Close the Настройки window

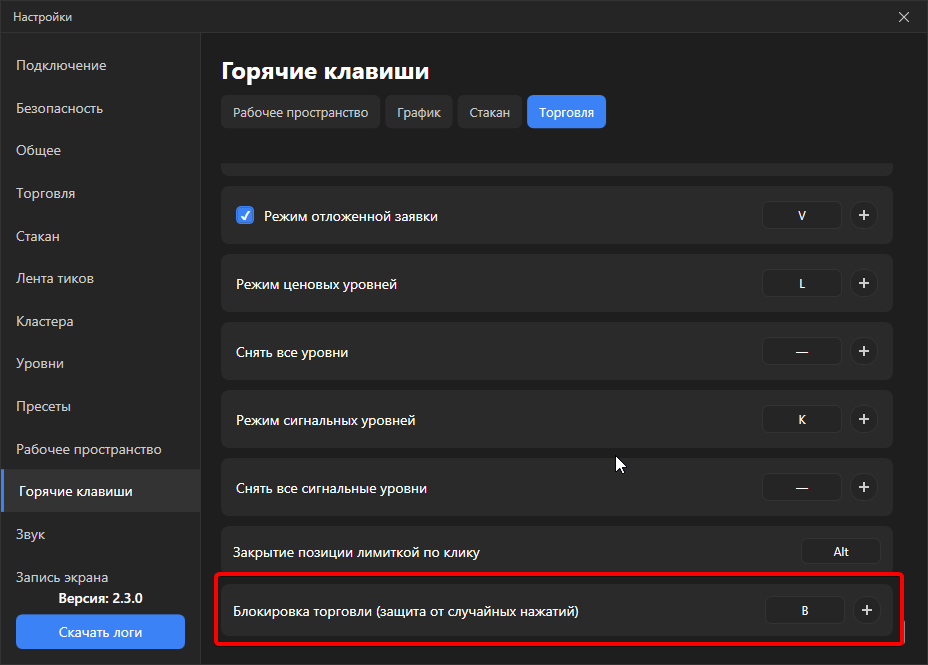click(904, 17)
